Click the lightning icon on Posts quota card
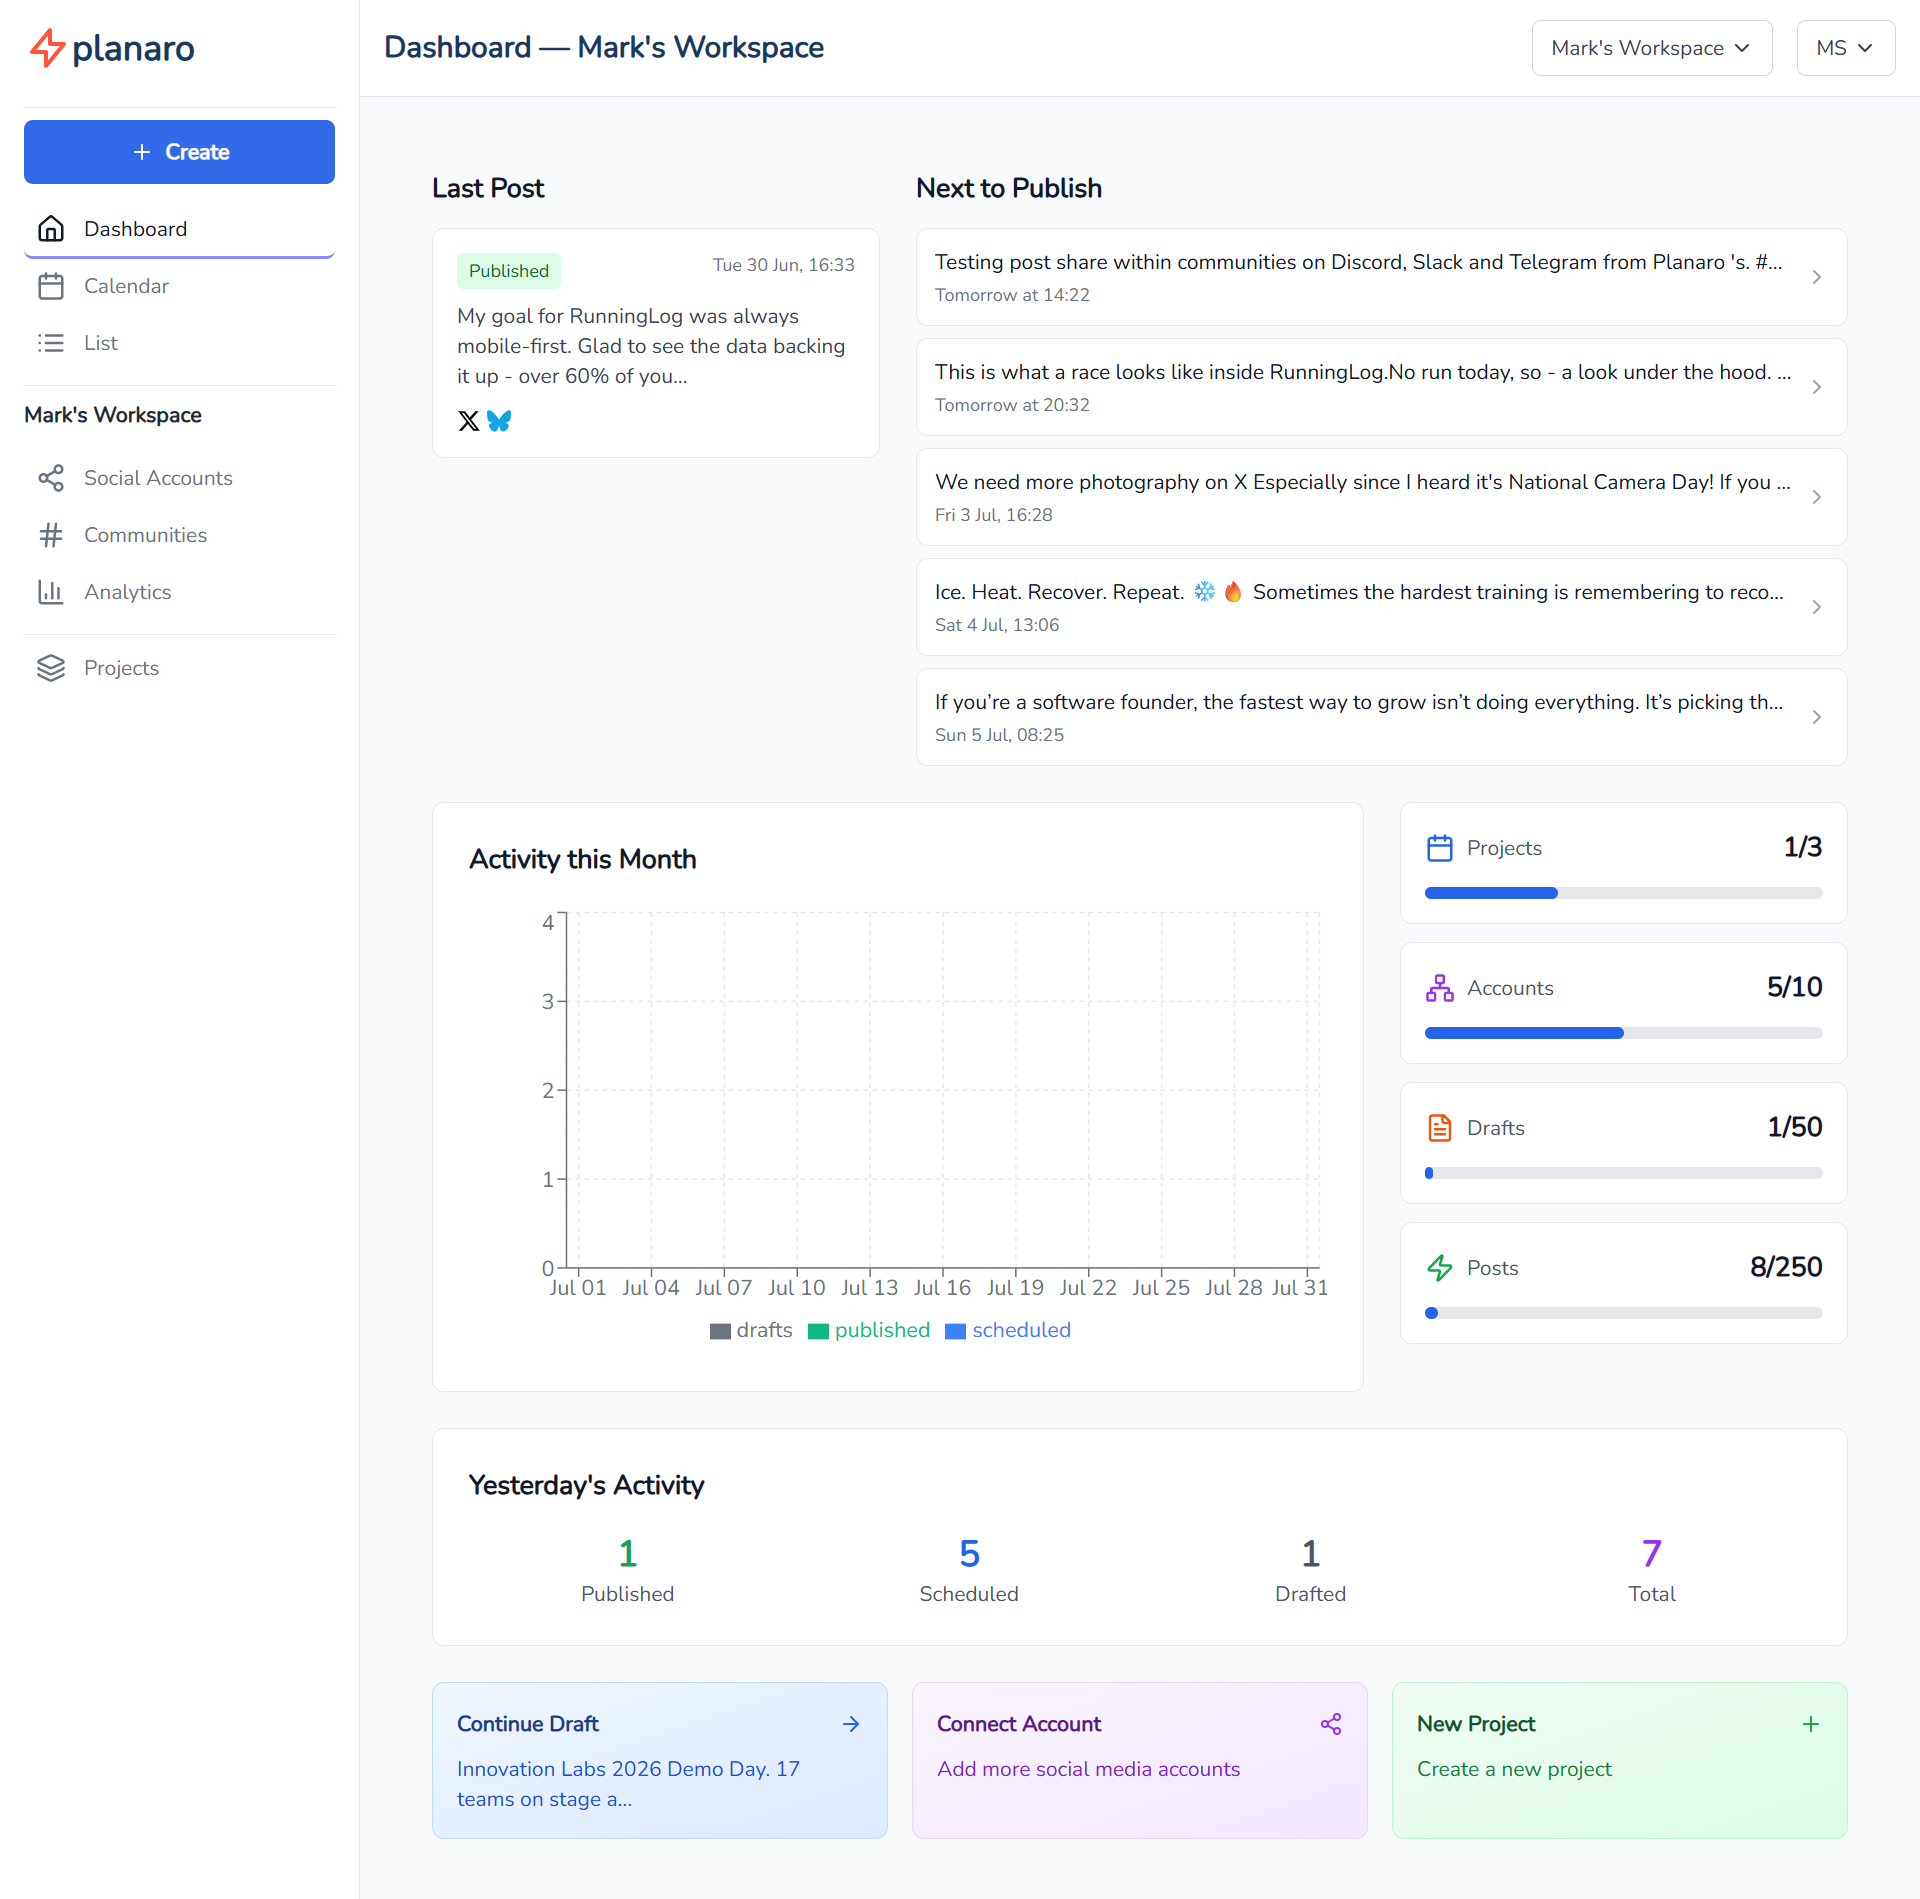Image resolution: width=1920 pixels, height=1899 pixels. pos(1440,1268)
